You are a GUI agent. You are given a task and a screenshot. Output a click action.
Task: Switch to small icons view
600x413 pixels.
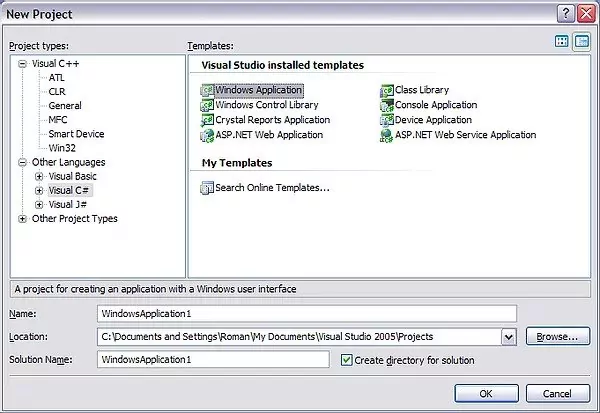click(581, 42)
